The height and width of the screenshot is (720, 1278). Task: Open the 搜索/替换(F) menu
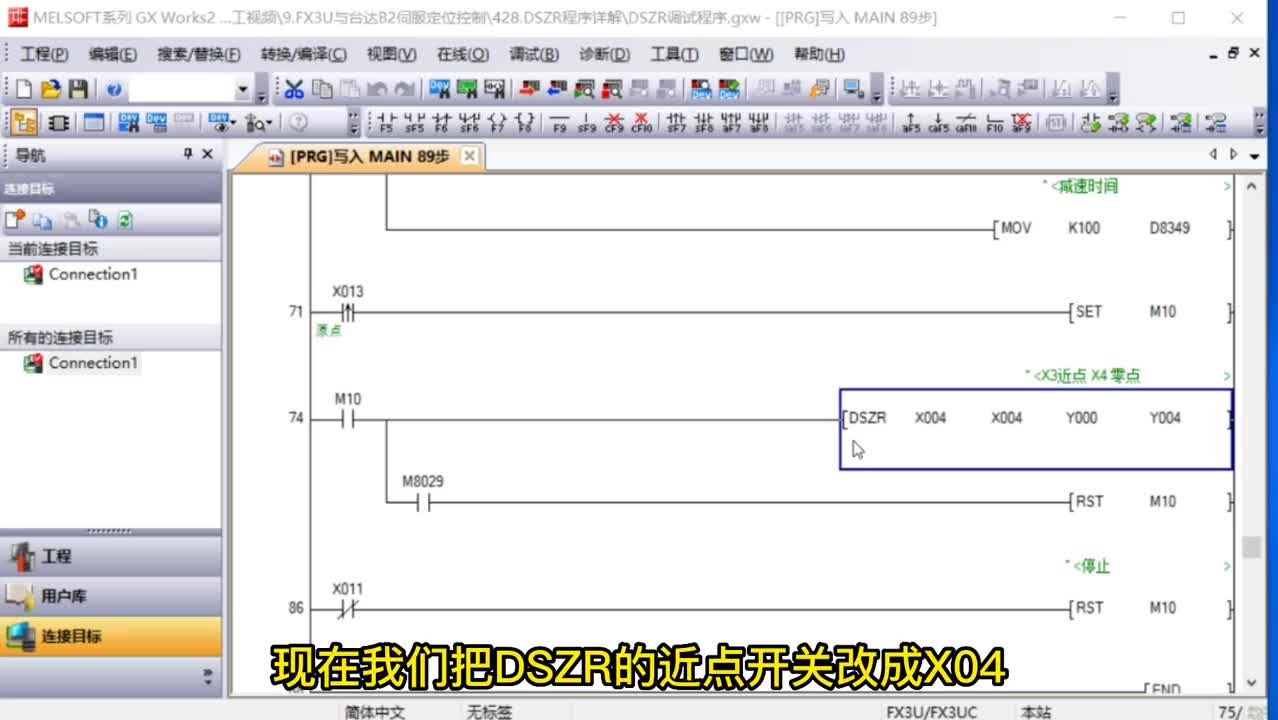point(198,54)
